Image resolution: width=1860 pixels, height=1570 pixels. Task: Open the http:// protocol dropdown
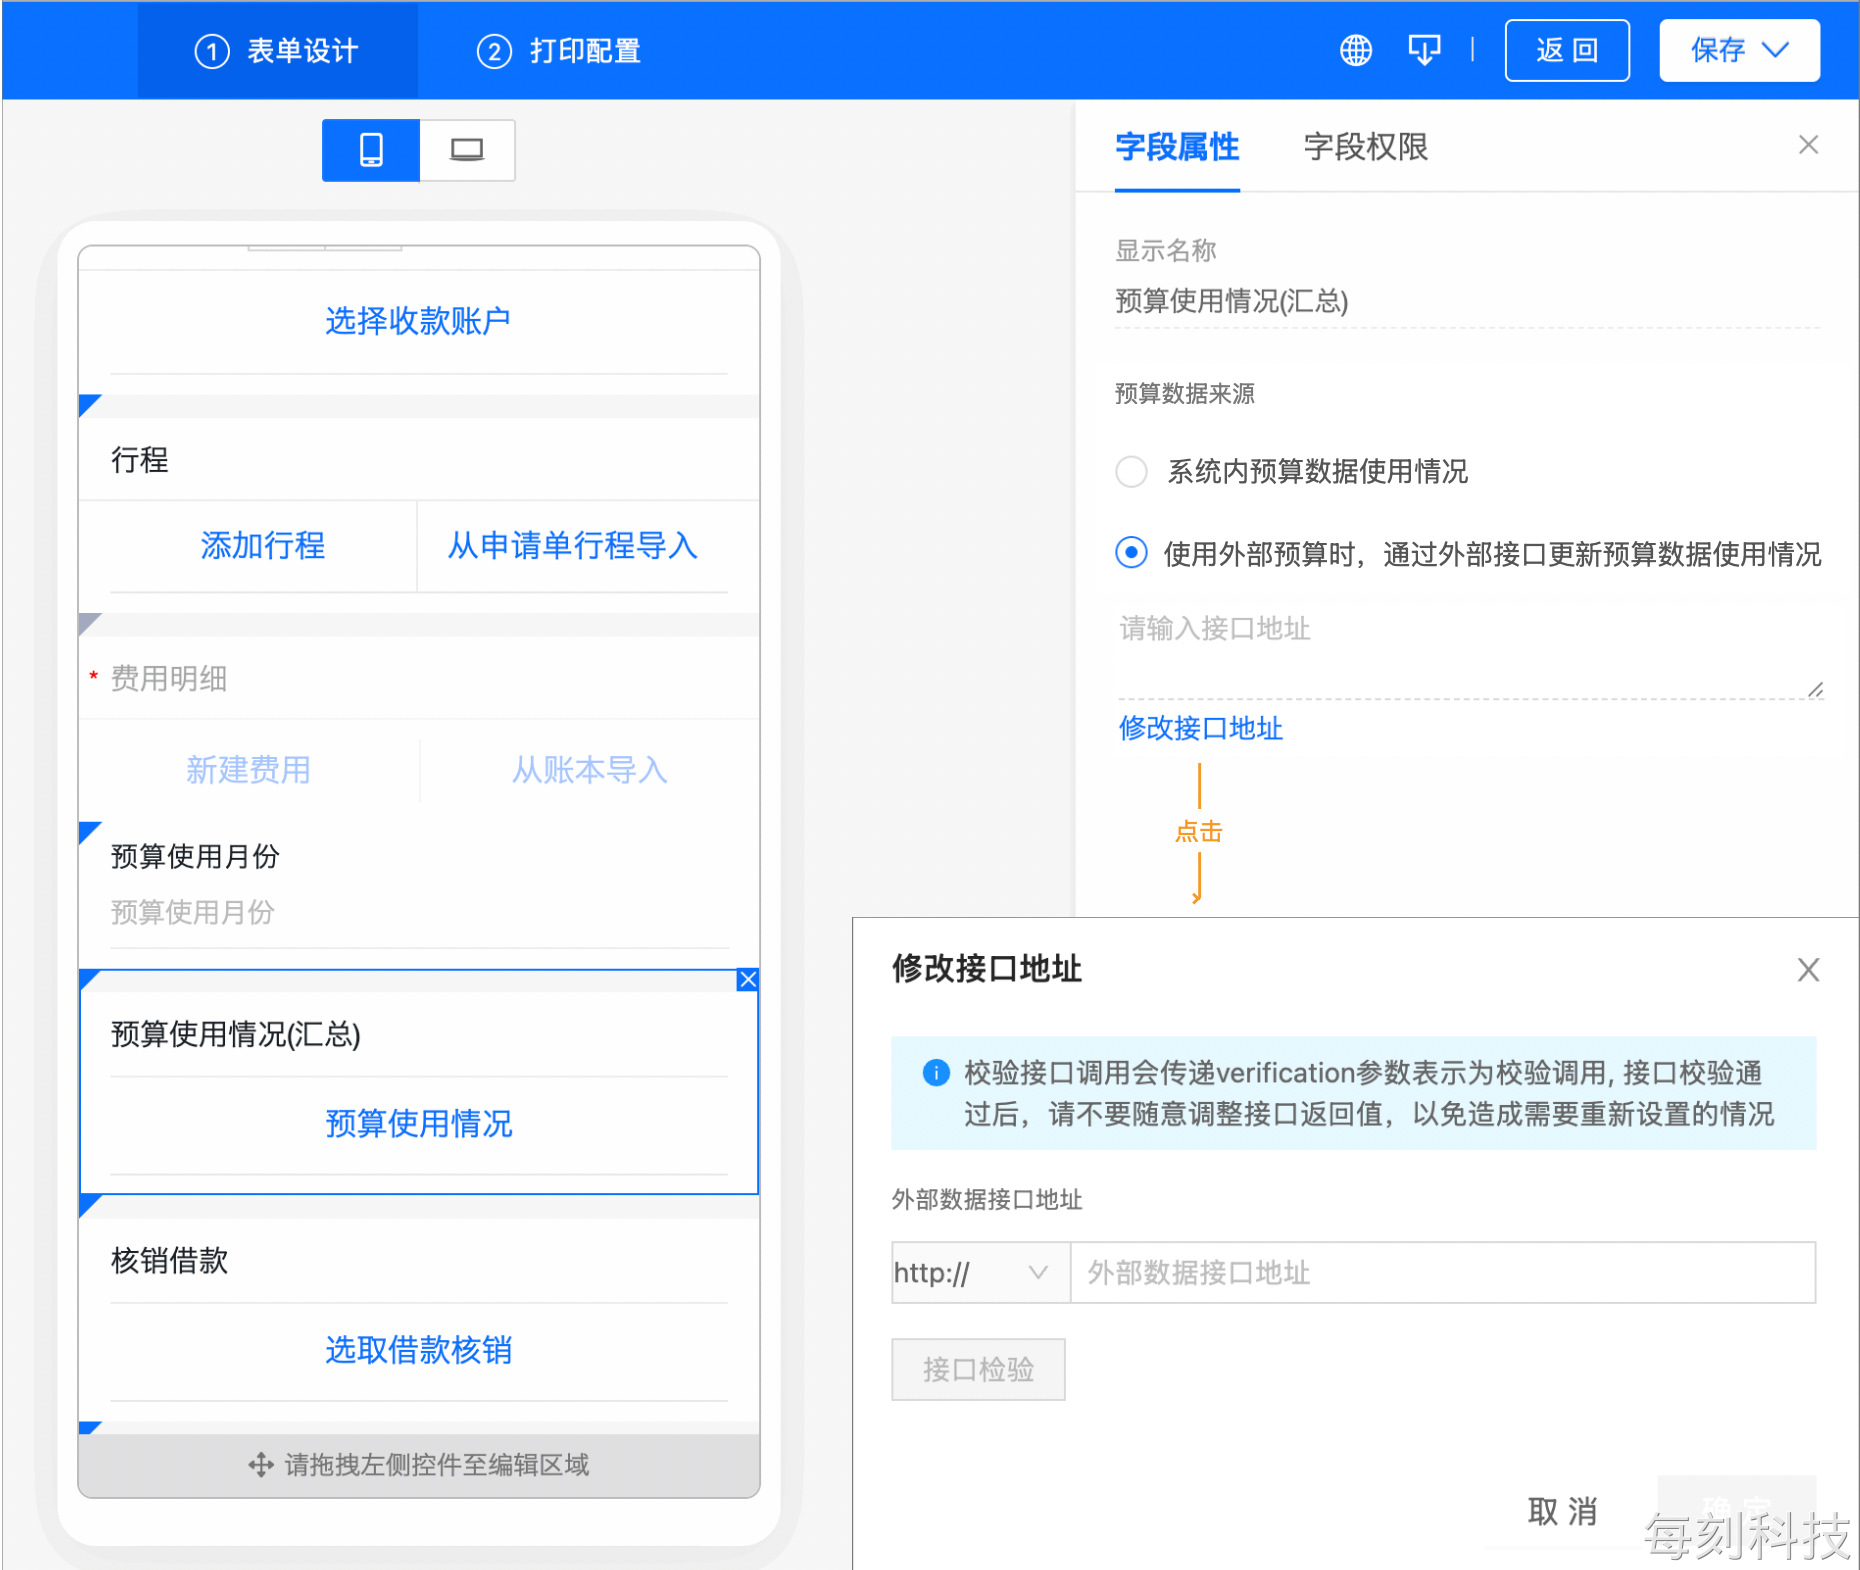pos(981,1272)
